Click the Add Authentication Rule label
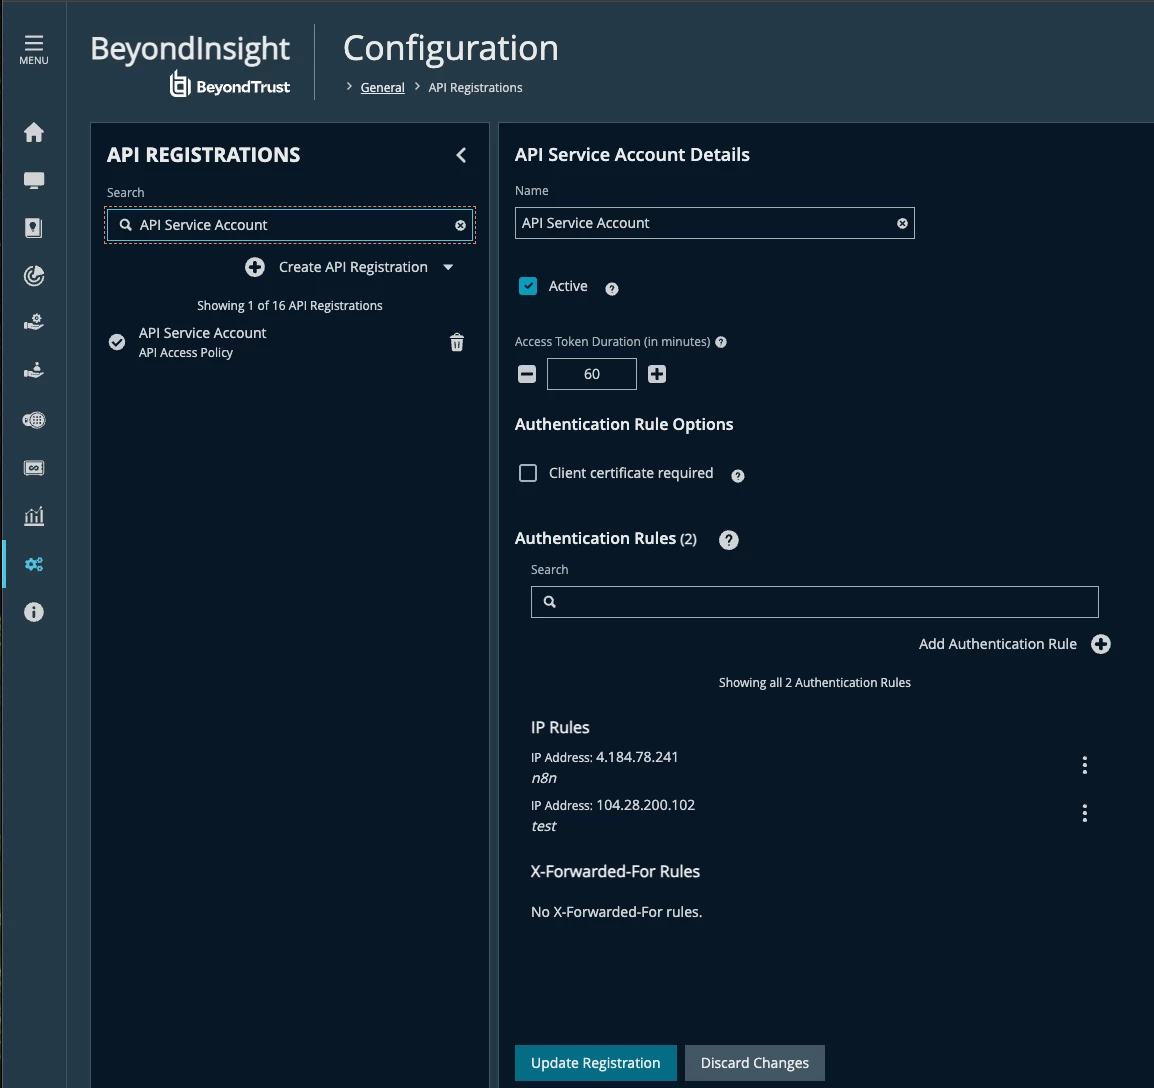 [998, 644]
